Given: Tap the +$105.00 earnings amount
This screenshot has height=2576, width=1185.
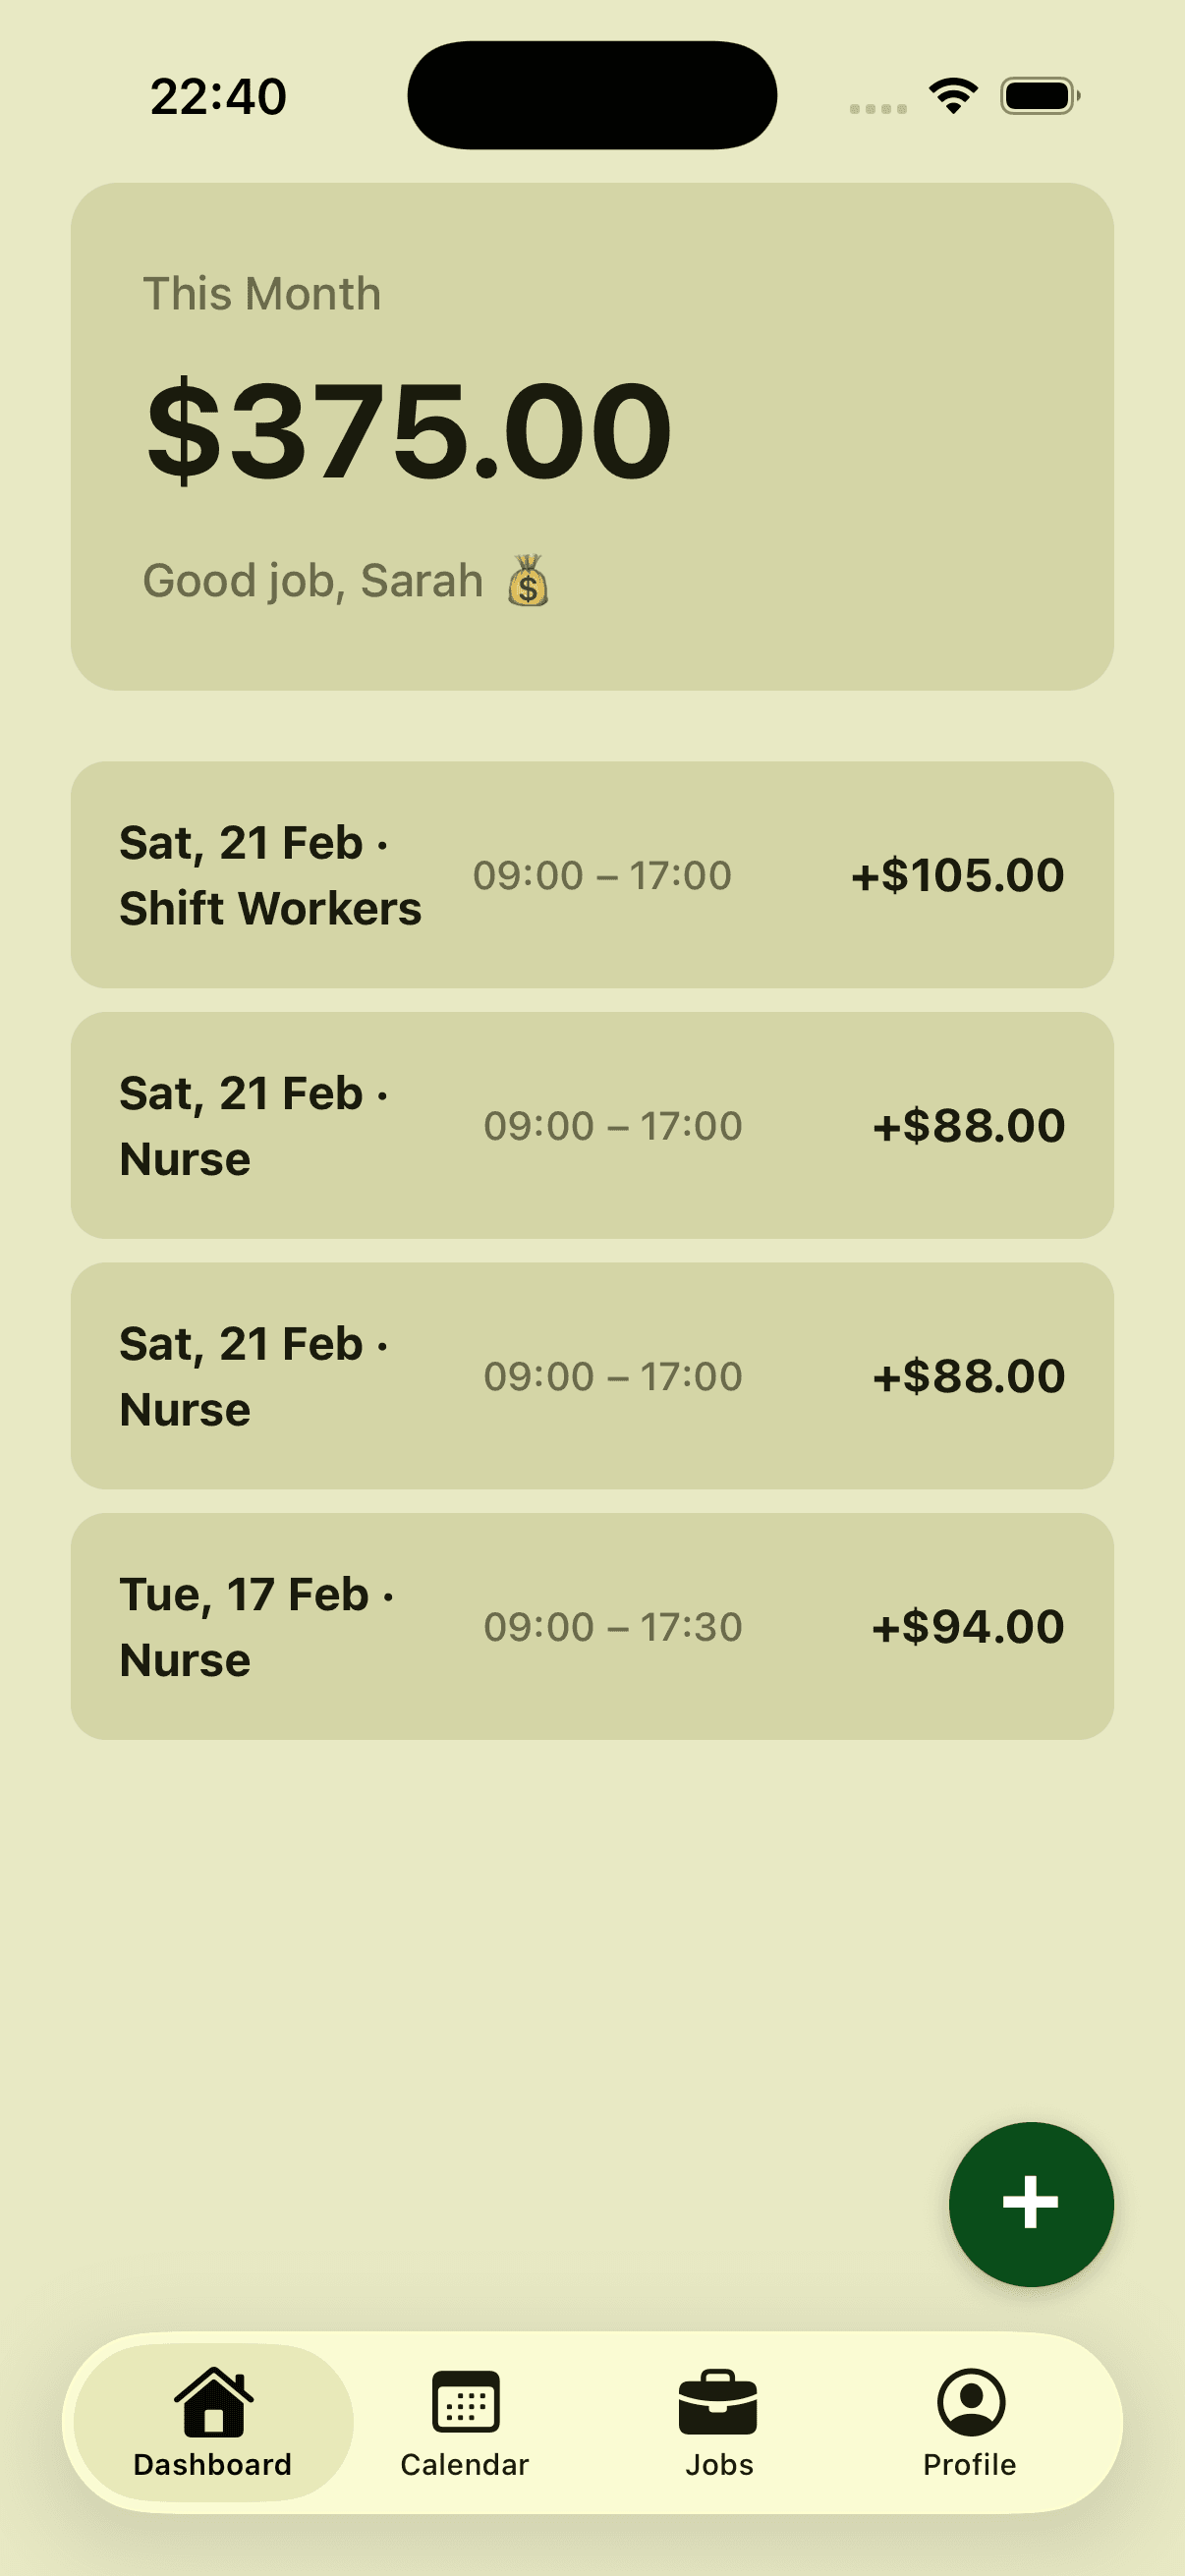Looking at the screenshot, I should pos(957,876).
